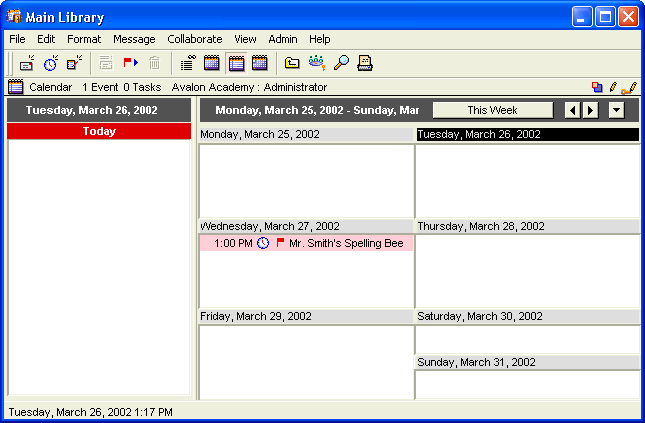Click the red Today bar
The width and height of the screenshot is (645, 423).
tap(99, 131)
